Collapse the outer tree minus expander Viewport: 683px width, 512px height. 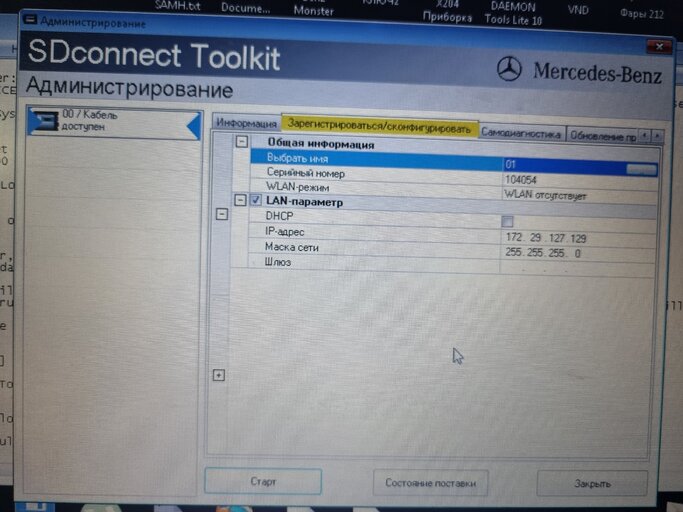[x=222, y=214]
